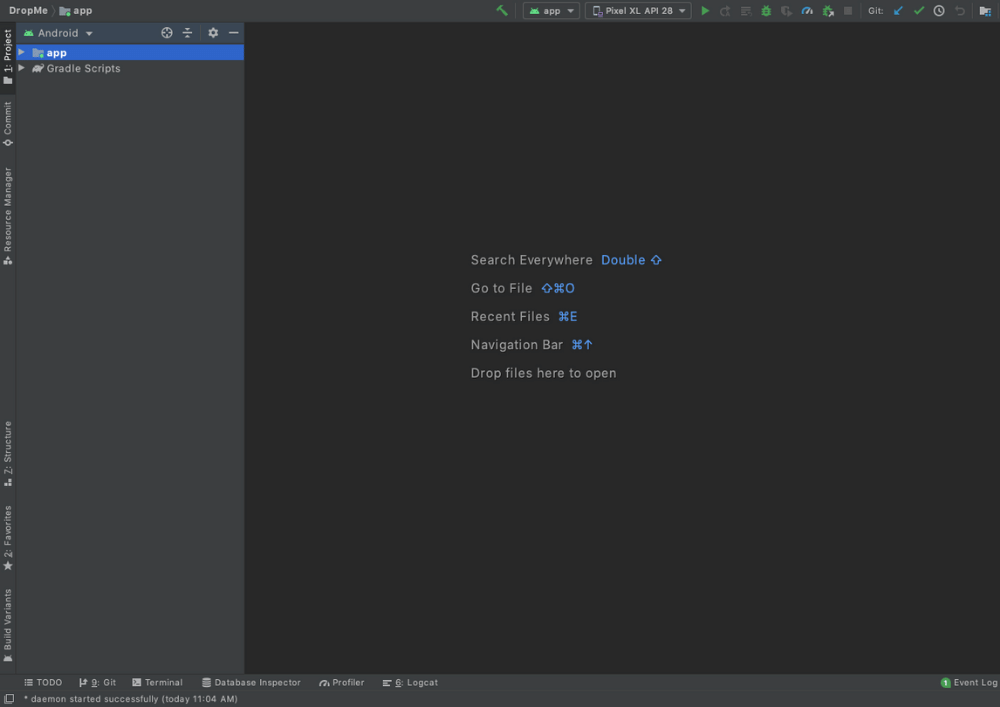Image resolution: width=1000 pixels, height=707 pixels.
Task: Open the Database Inspector tool window
Action: [x=251, y=682]
